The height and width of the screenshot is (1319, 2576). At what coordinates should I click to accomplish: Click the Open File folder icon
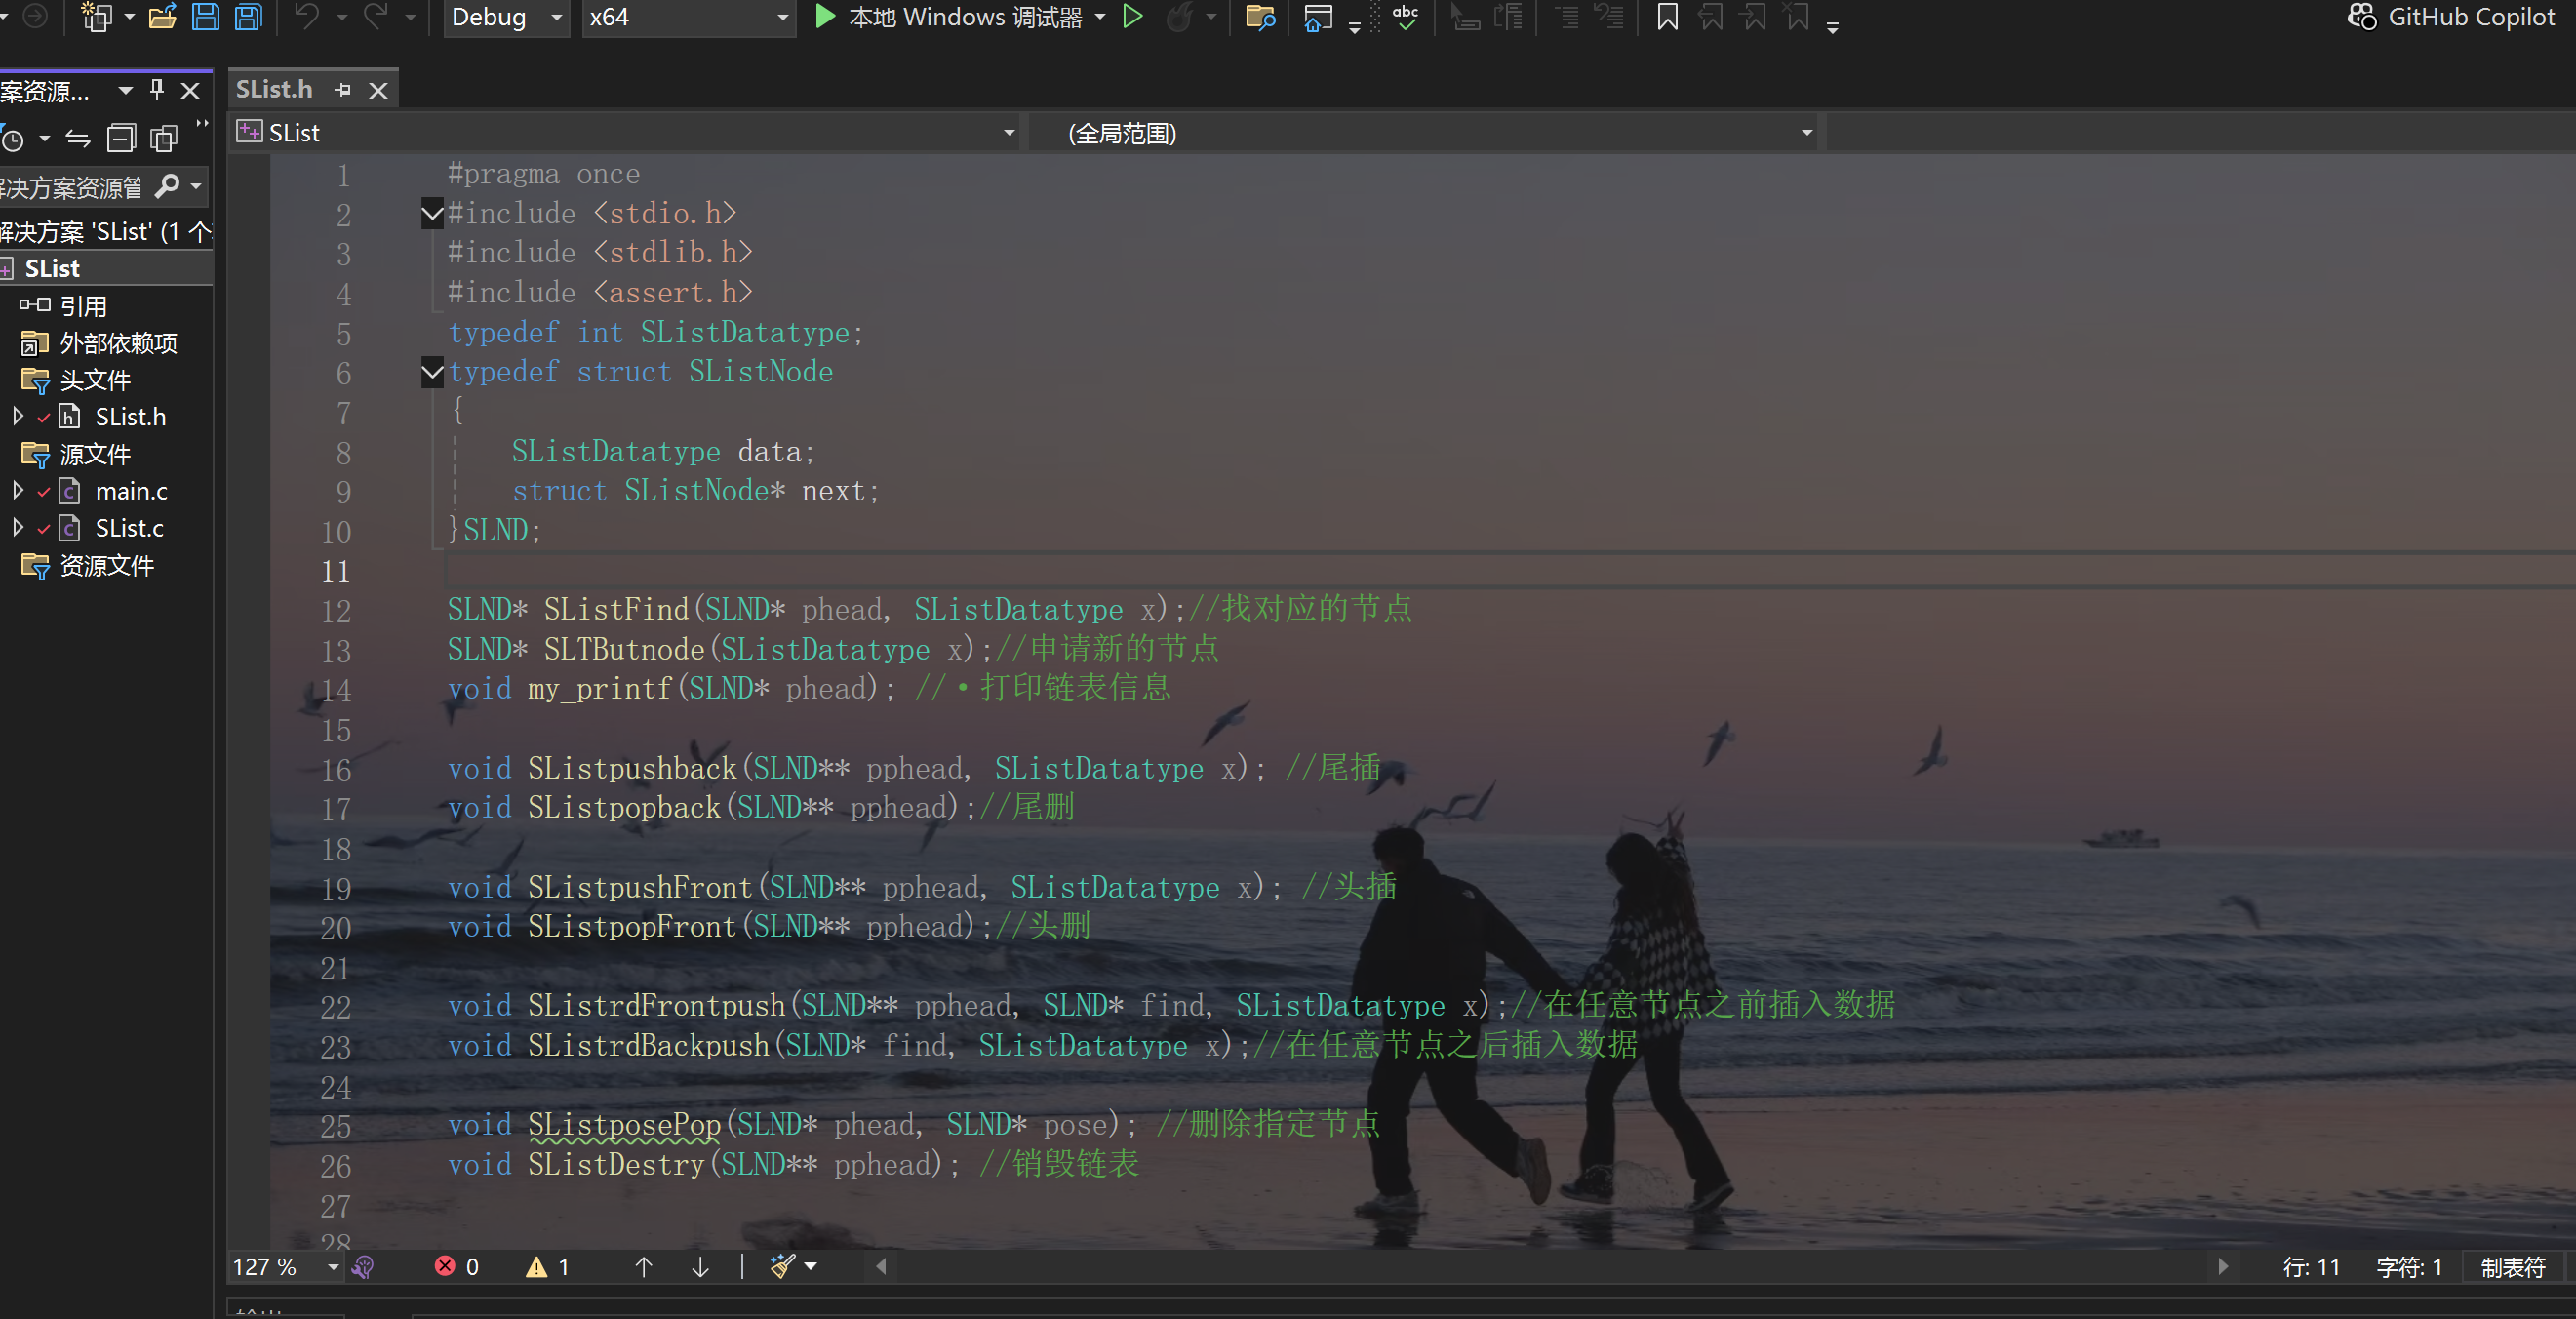point(162,17)
